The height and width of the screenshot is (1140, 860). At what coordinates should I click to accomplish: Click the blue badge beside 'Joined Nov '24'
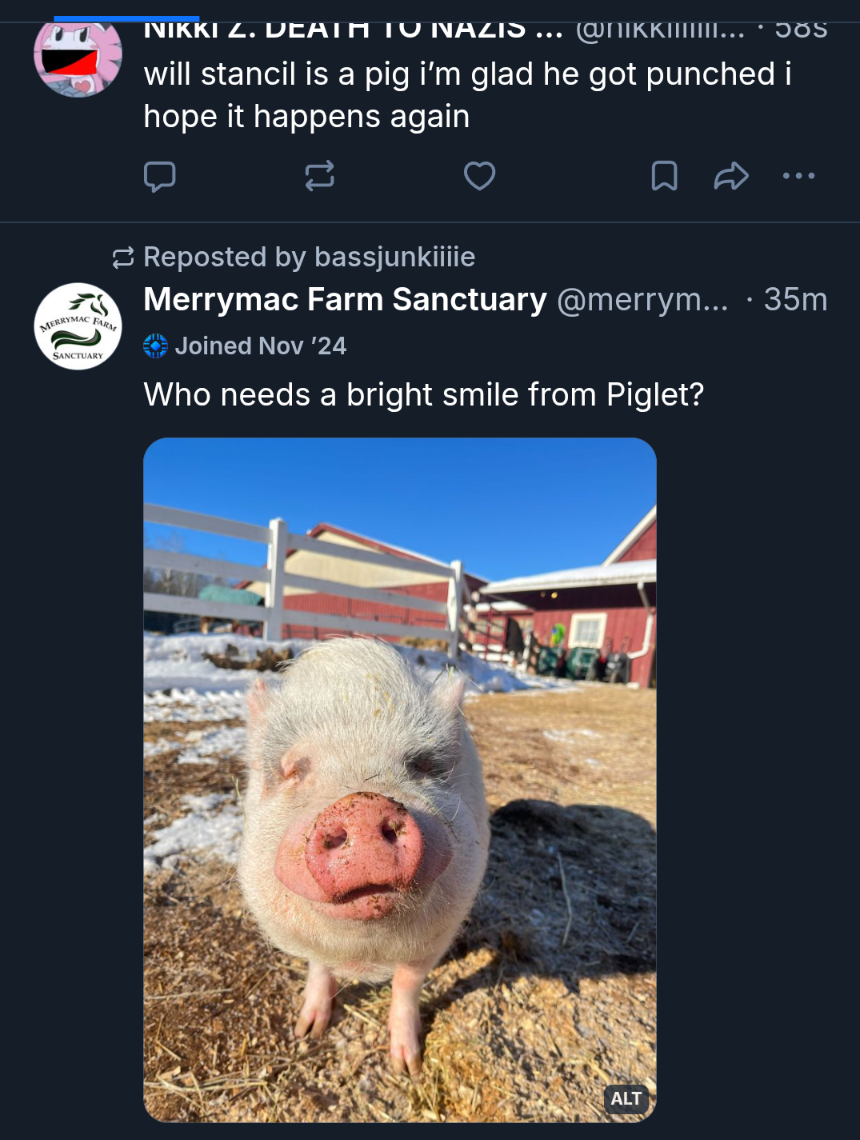tap(155, 346)
